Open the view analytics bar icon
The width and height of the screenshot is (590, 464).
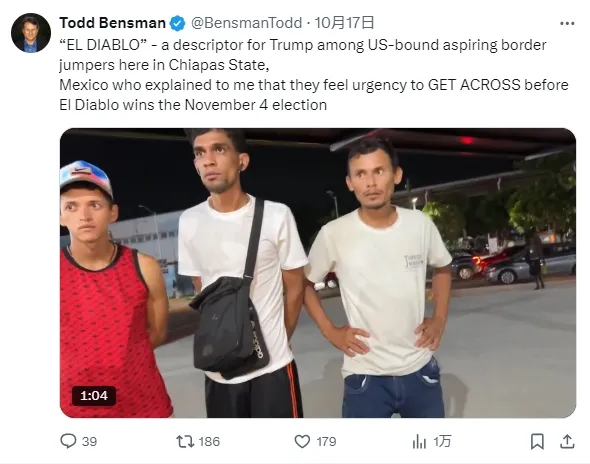(x=419, y=441)
